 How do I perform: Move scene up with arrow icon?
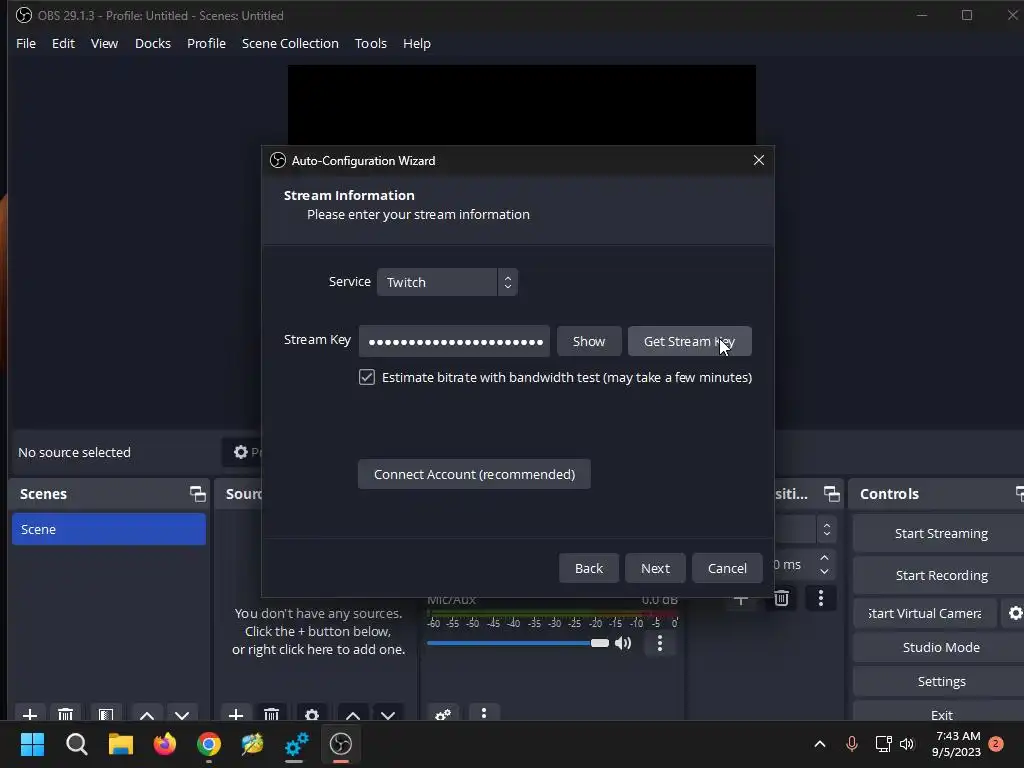click(147, 714)
